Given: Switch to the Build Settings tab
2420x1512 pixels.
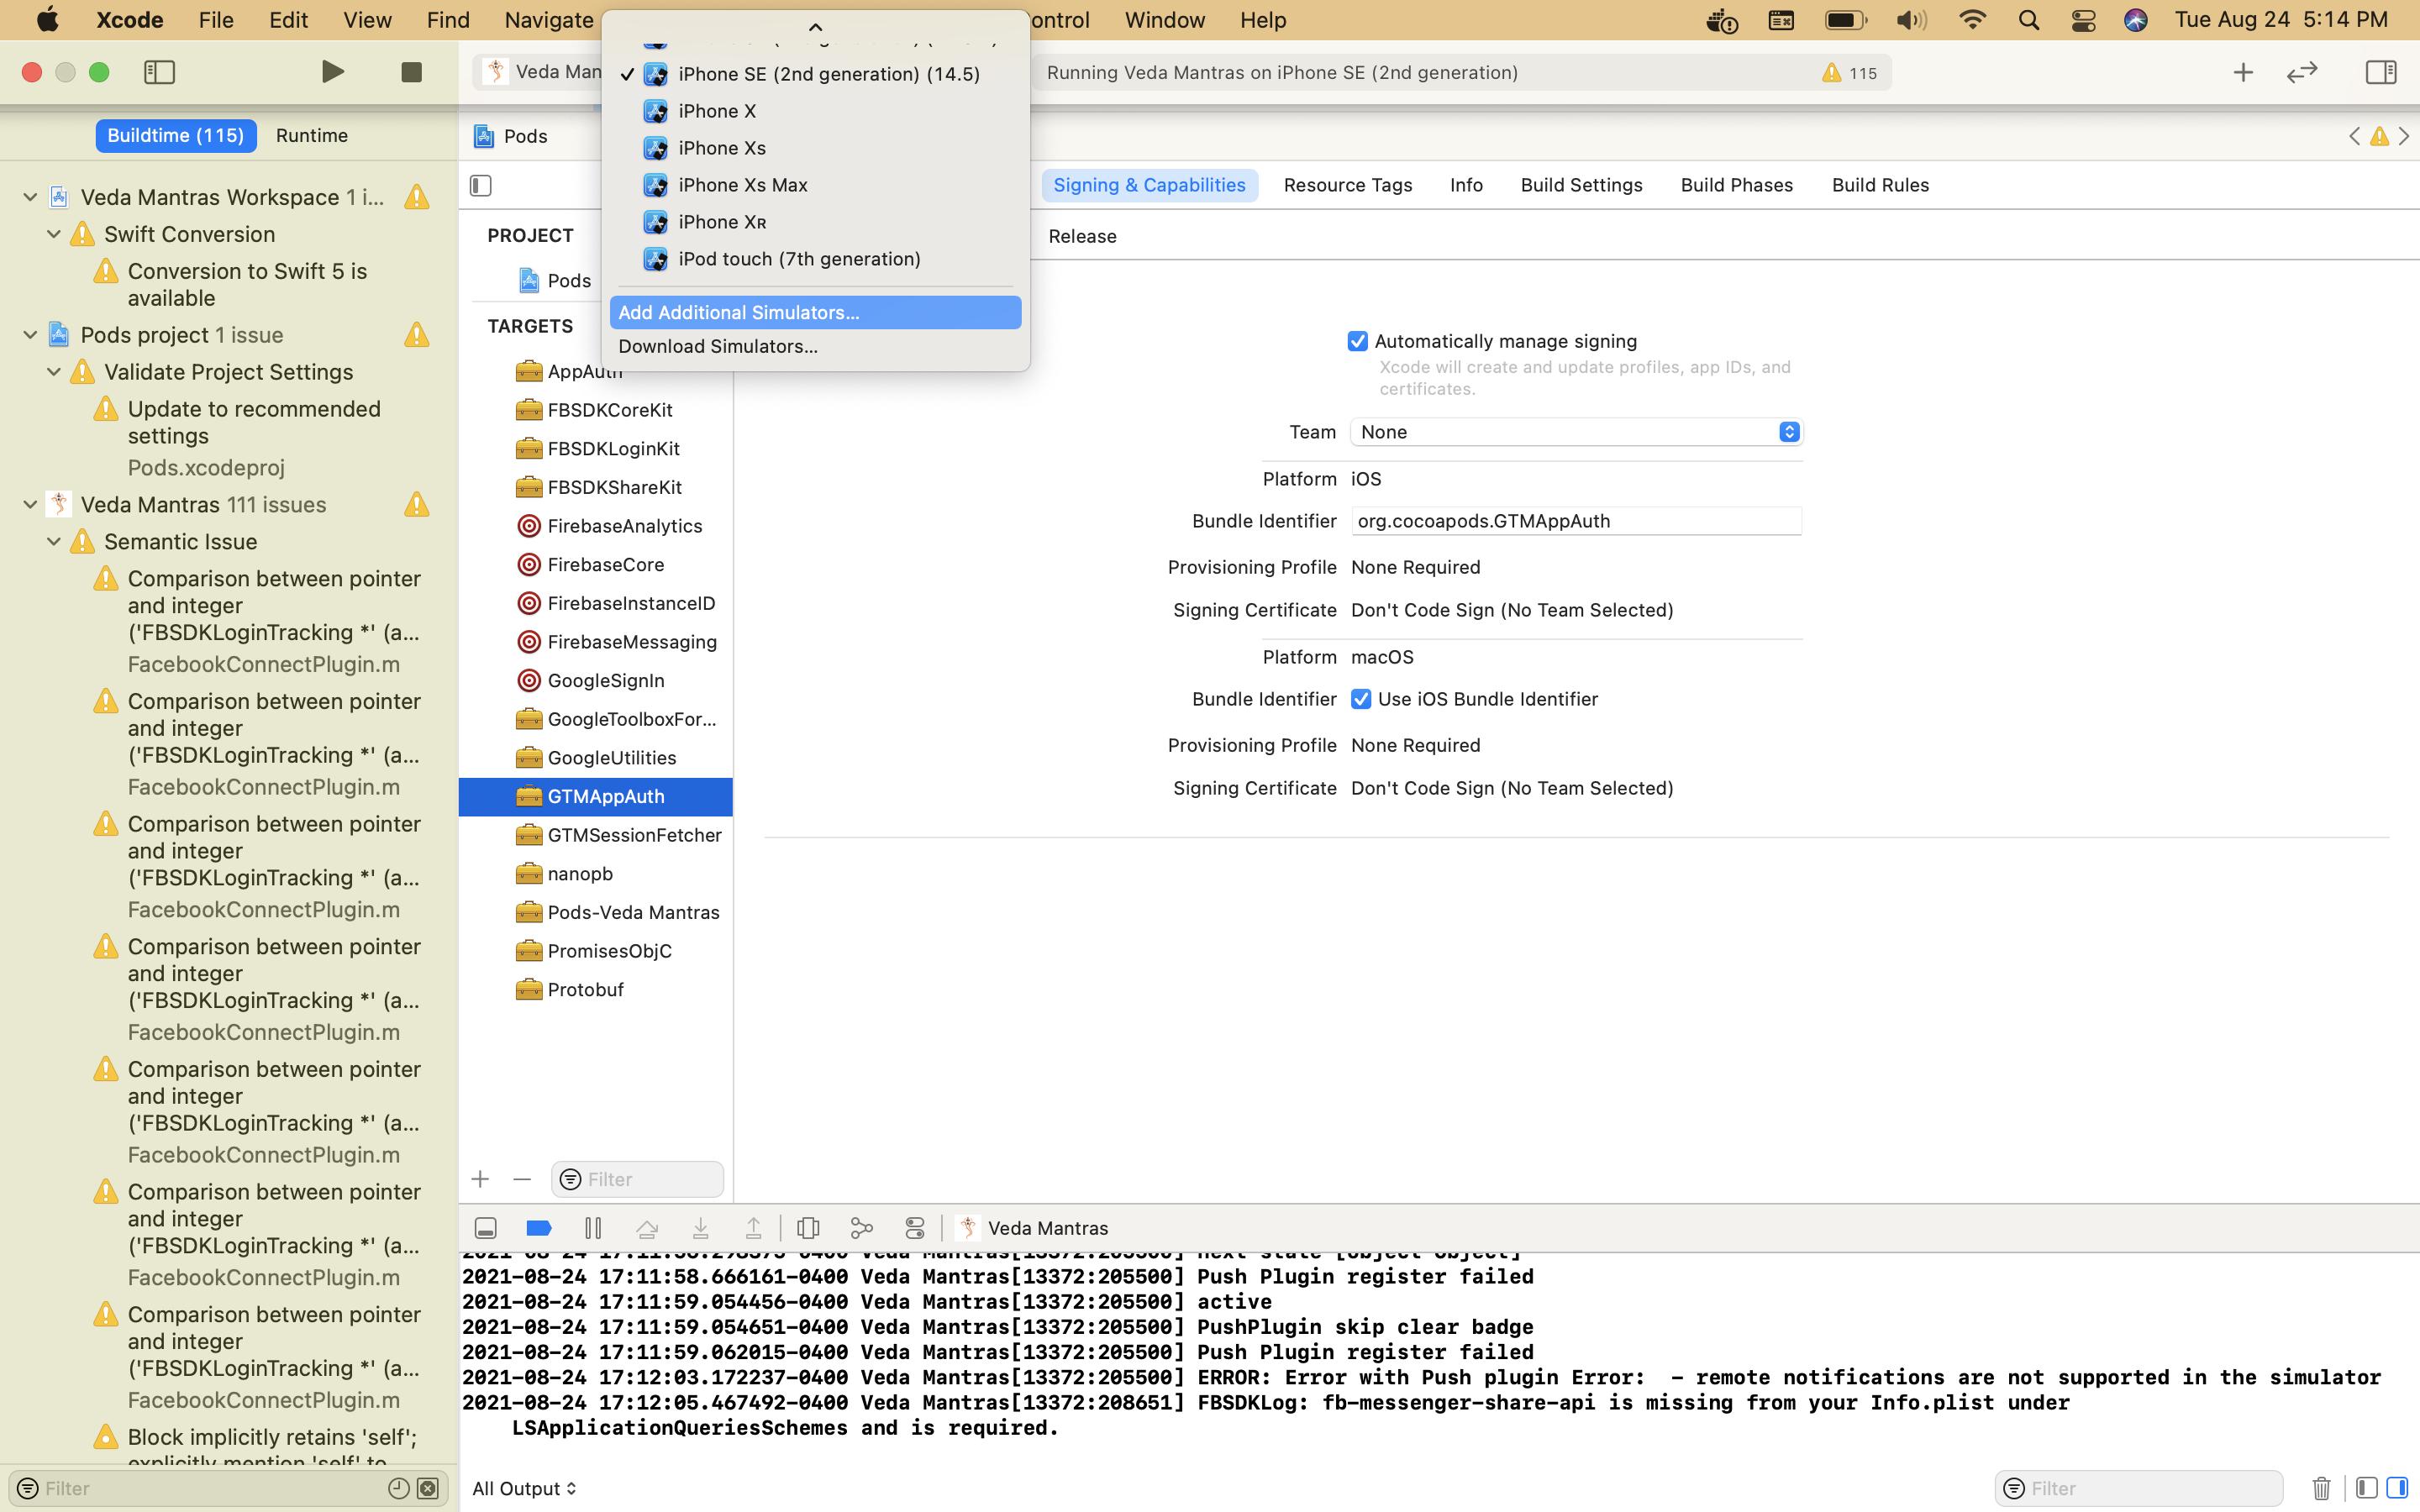Looking at the screenshot, I should coord(1581,185).
